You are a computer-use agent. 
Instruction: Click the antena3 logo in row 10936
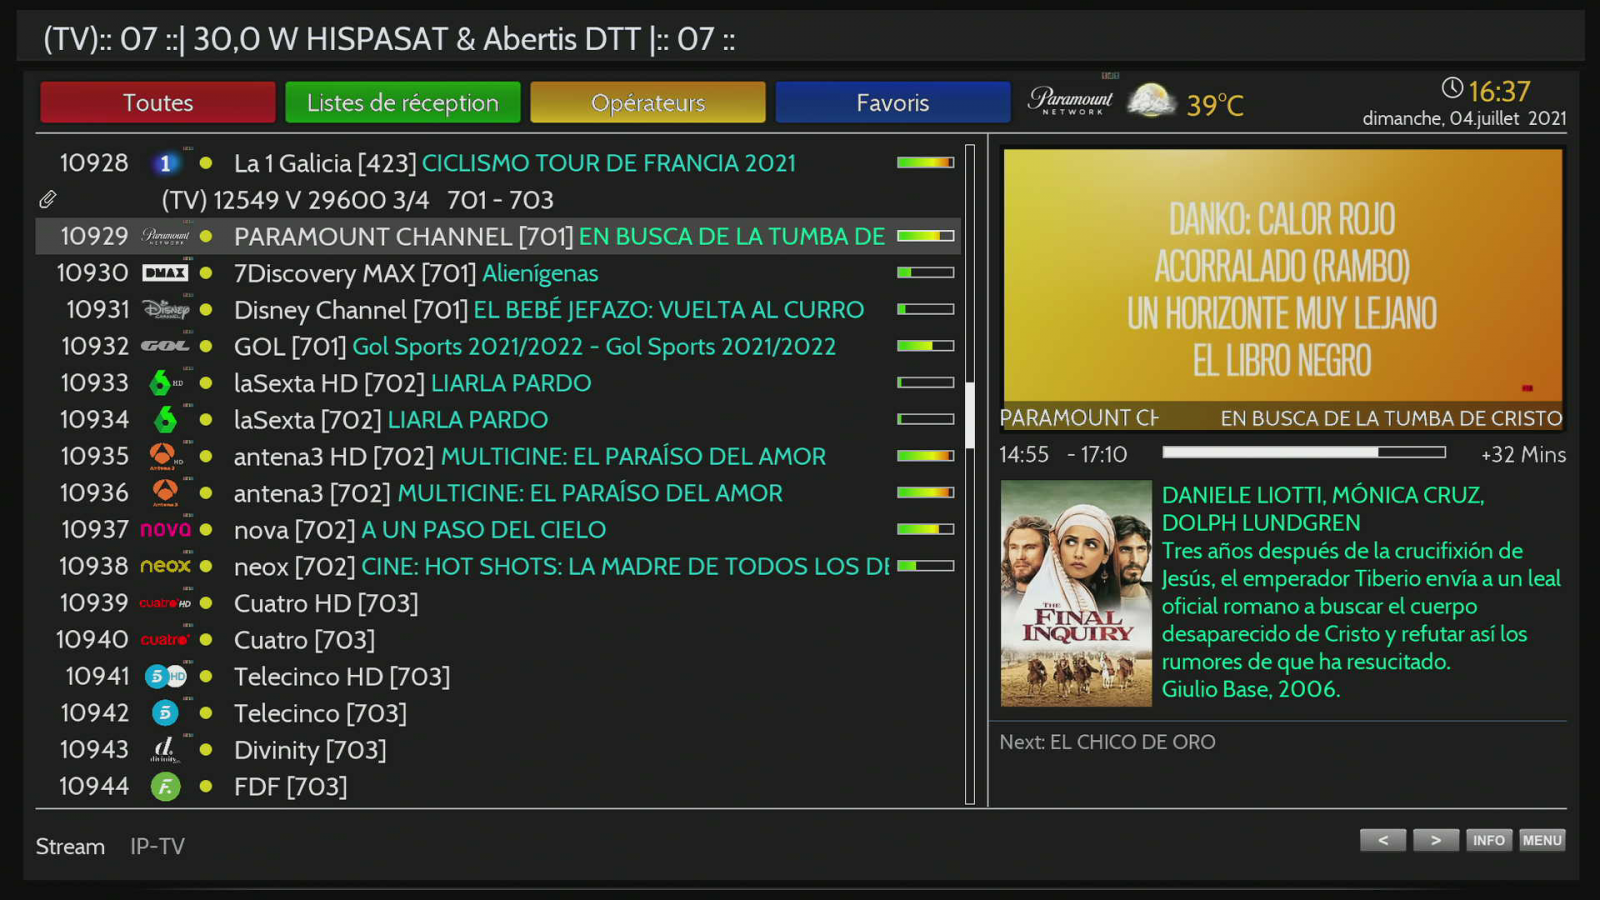165,493
